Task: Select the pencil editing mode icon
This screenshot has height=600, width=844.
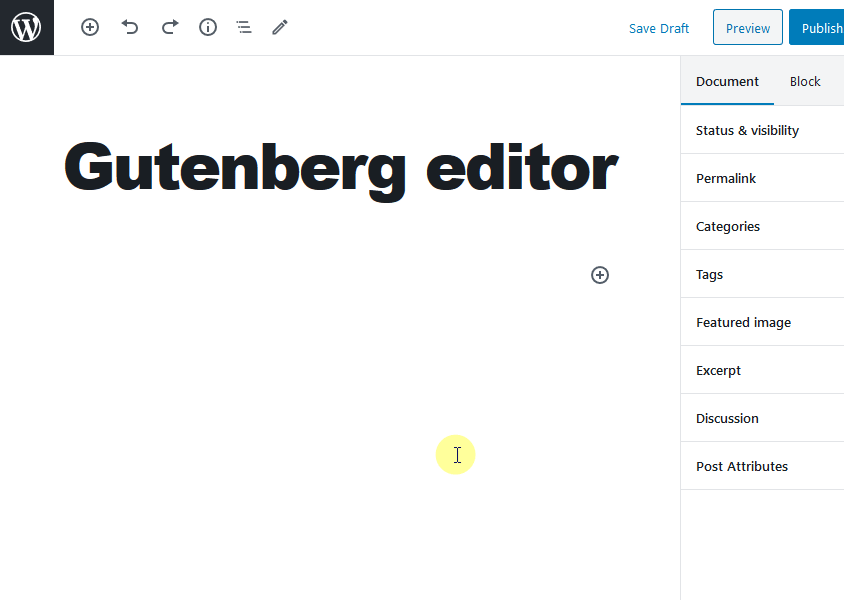Action: point(279,27)
